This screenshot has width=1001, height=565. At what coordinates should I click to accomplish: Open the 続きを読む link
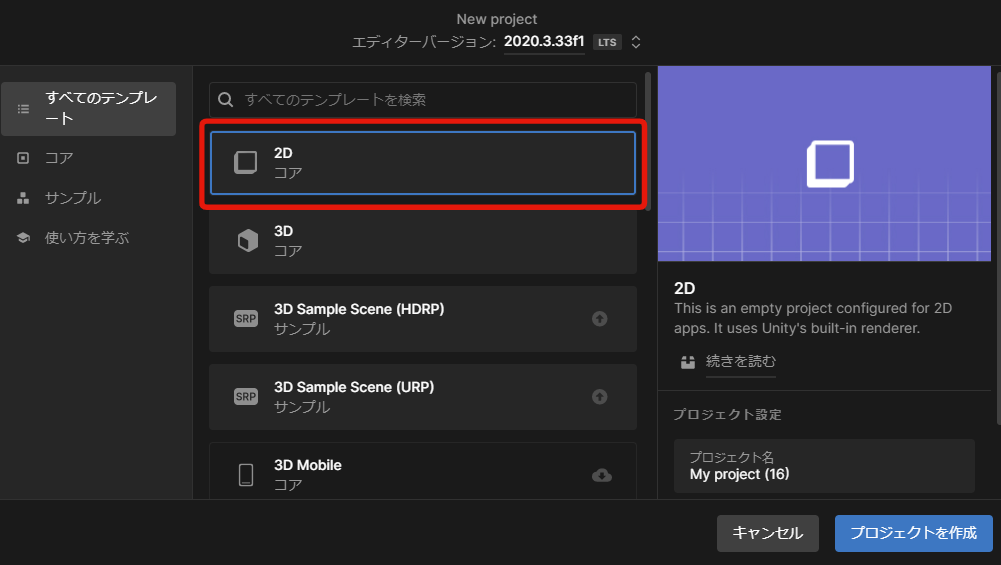(x=741, y=361)
